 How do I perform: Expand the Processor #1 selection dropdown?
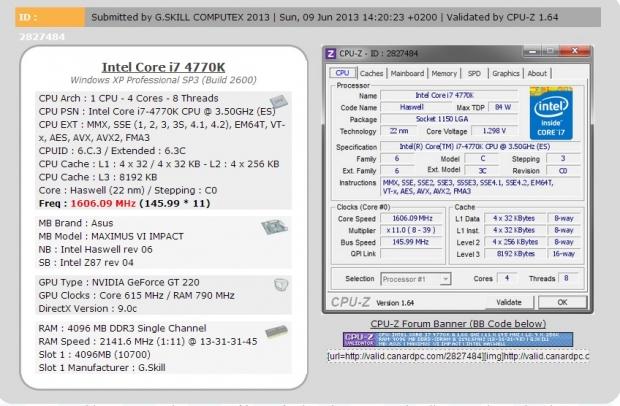pyautogui.click(x=445, y=279)
